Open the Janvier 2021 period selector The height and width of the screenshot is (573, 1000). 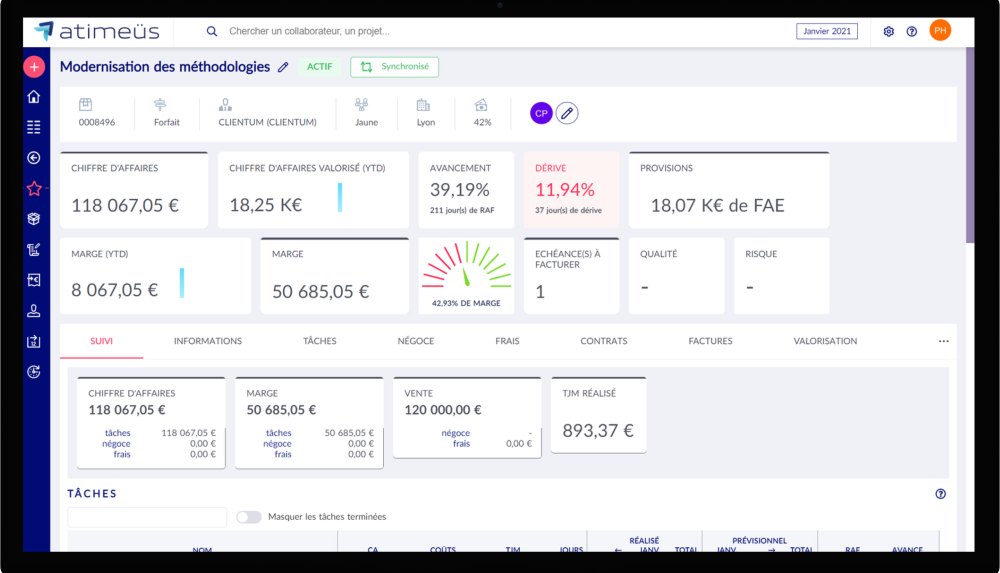point(827,31)
